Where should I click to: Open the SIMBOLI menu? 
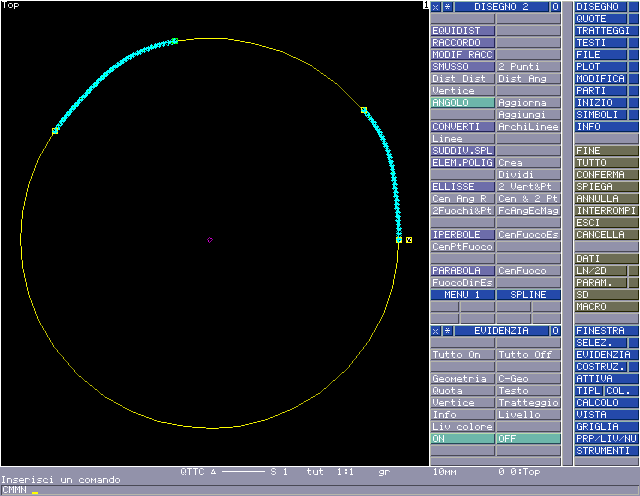[x=601, y=115]
